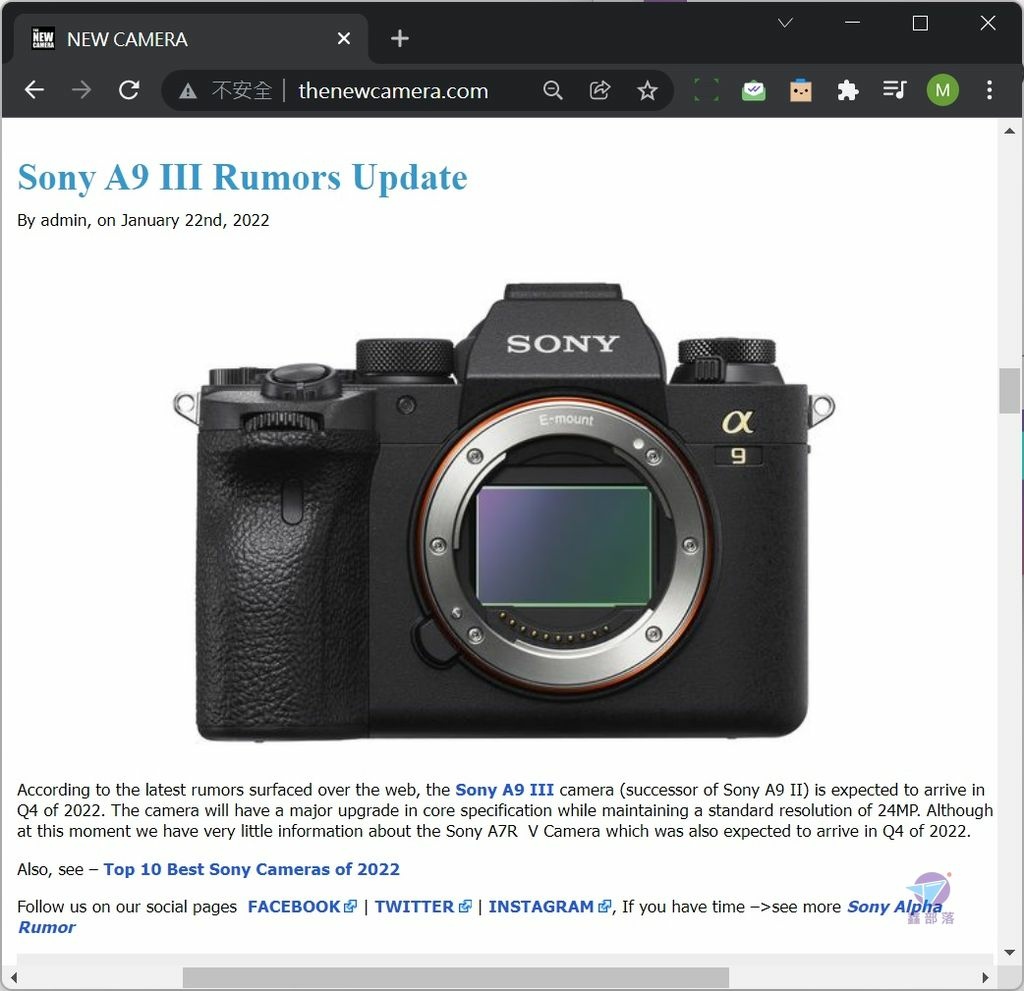Open the Sony A9 III Rumors Update headline

coord(242,177)
